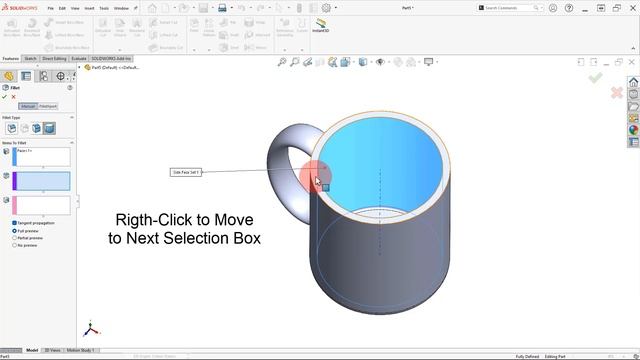This screenshot has width=640, height=360.
Task: Click the Zoom to Fit icon
Action: pos(282,62)
